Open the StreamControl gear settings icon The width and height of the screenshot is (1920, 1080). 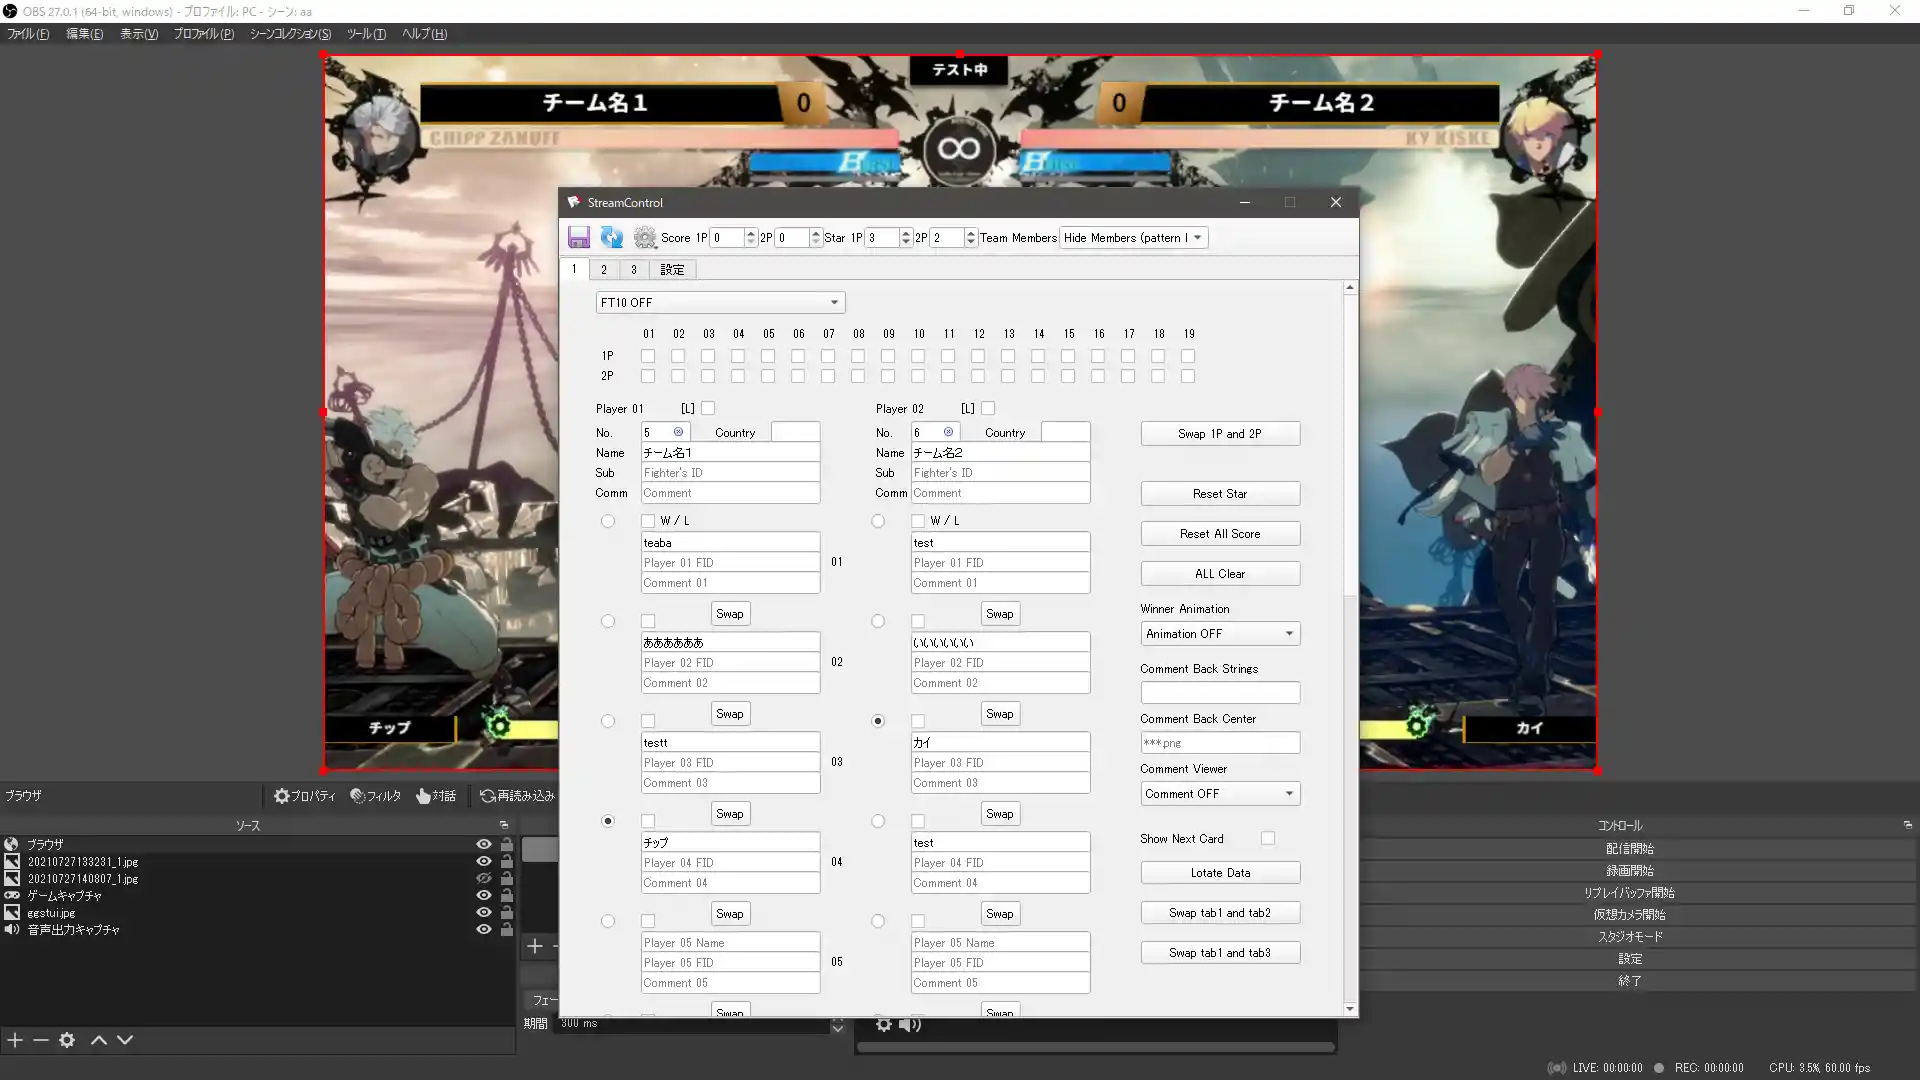(x=645, y=237)
